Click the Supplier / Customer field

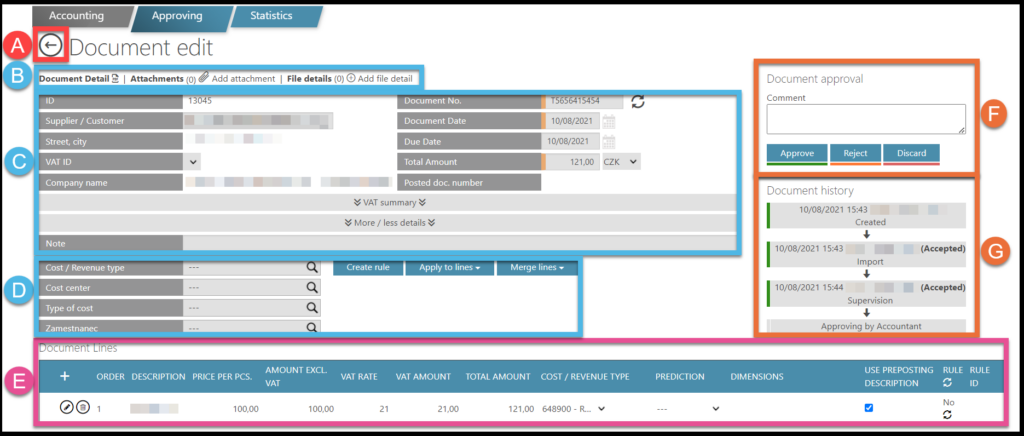click(x=257, y=121)
